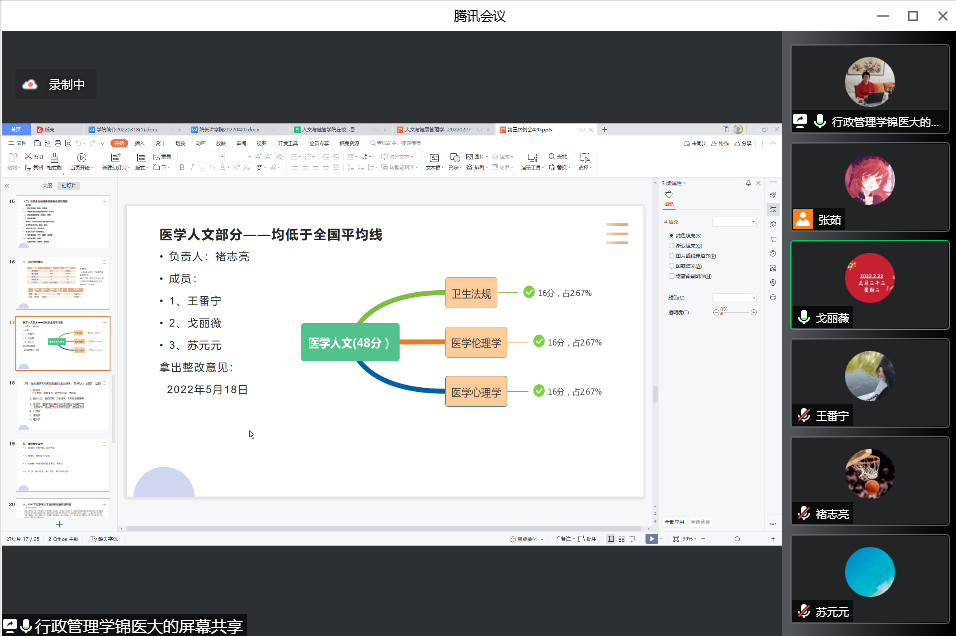Open the fill preset dropdown in properties panel
This screenshot has height=636, width=956.
(734, 221)
